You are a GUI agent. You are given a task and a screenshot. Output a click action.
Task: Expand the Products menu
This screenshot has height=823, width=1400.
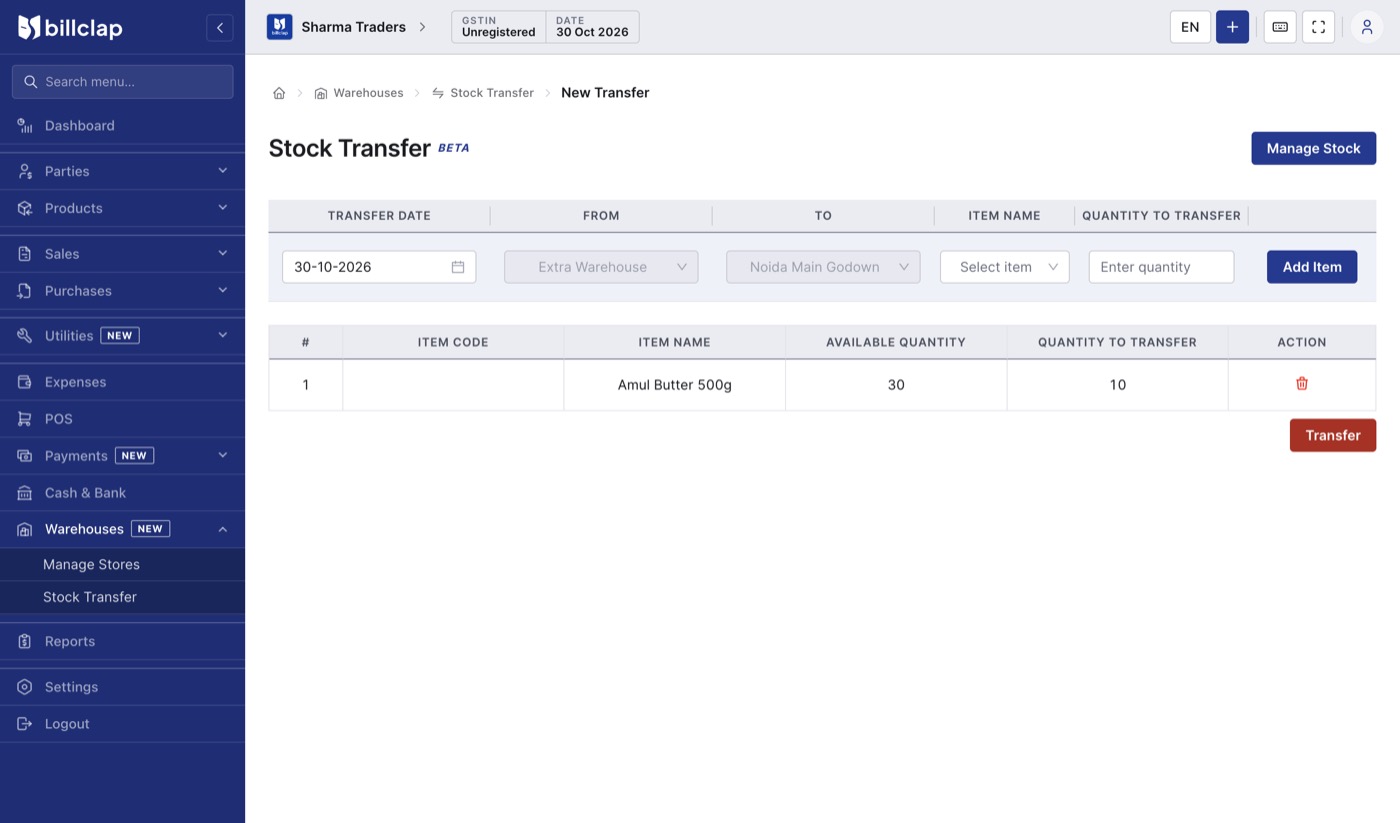point(122,208)
